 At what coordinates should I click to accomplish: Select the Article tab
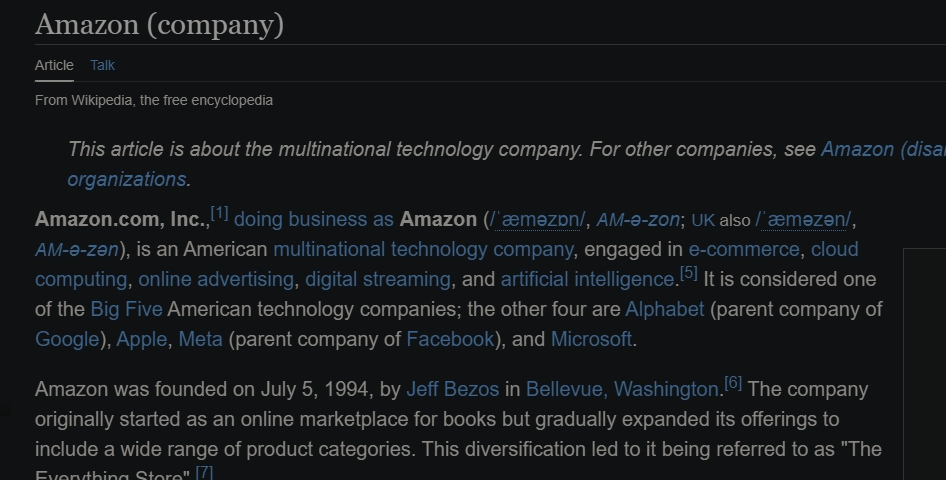54,65
